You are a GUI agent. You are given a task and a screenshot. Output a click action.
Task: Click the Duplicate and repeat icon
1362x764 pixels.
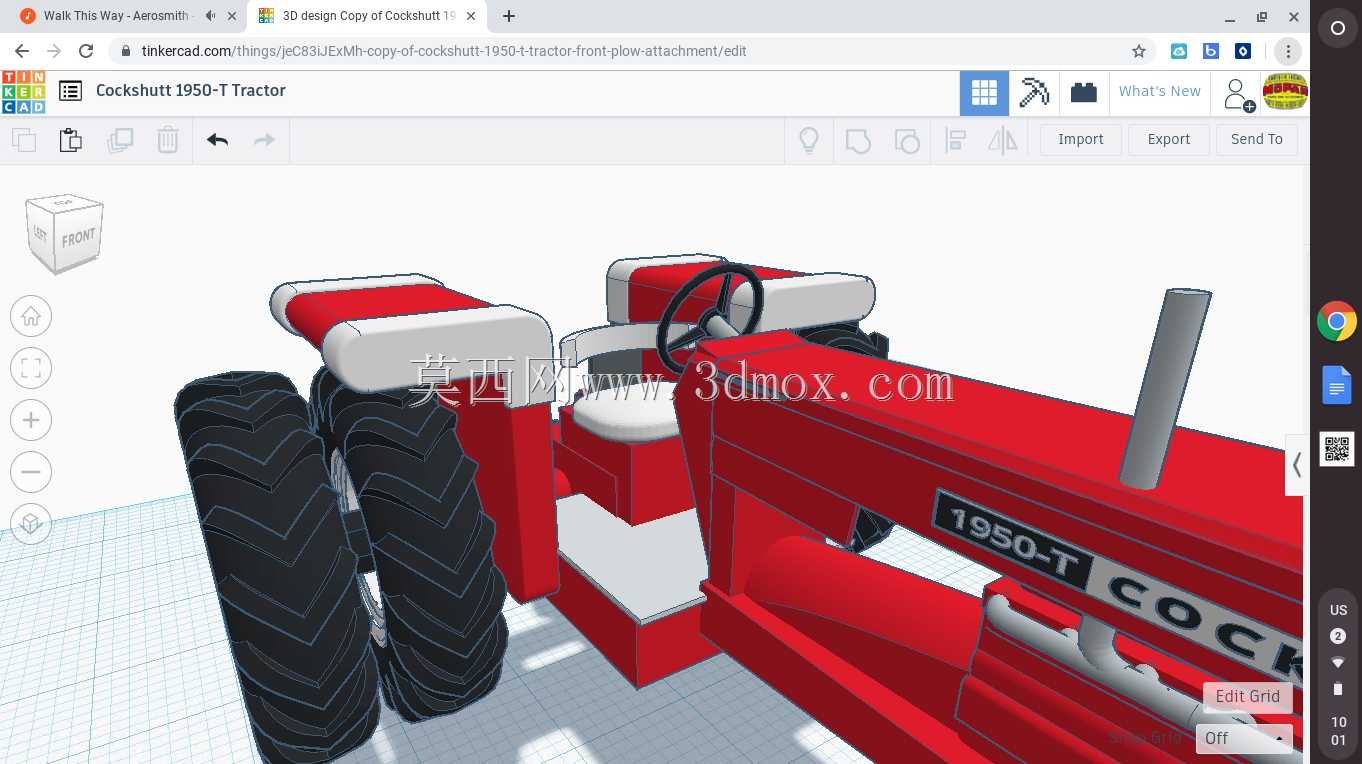120,140
